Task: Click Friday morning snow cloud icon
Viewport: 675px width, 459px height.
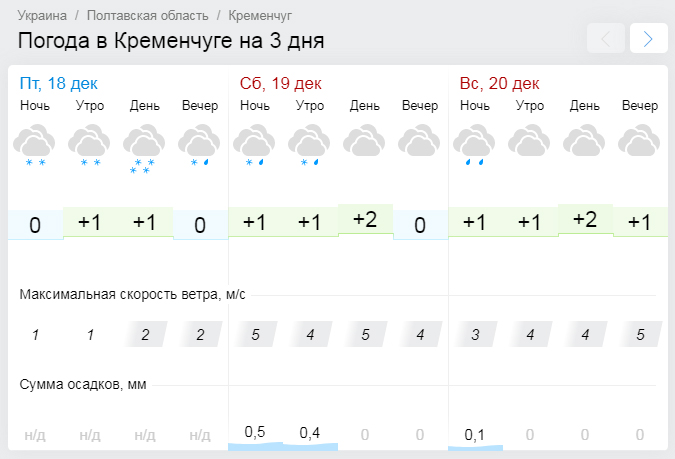Action: 90,143
